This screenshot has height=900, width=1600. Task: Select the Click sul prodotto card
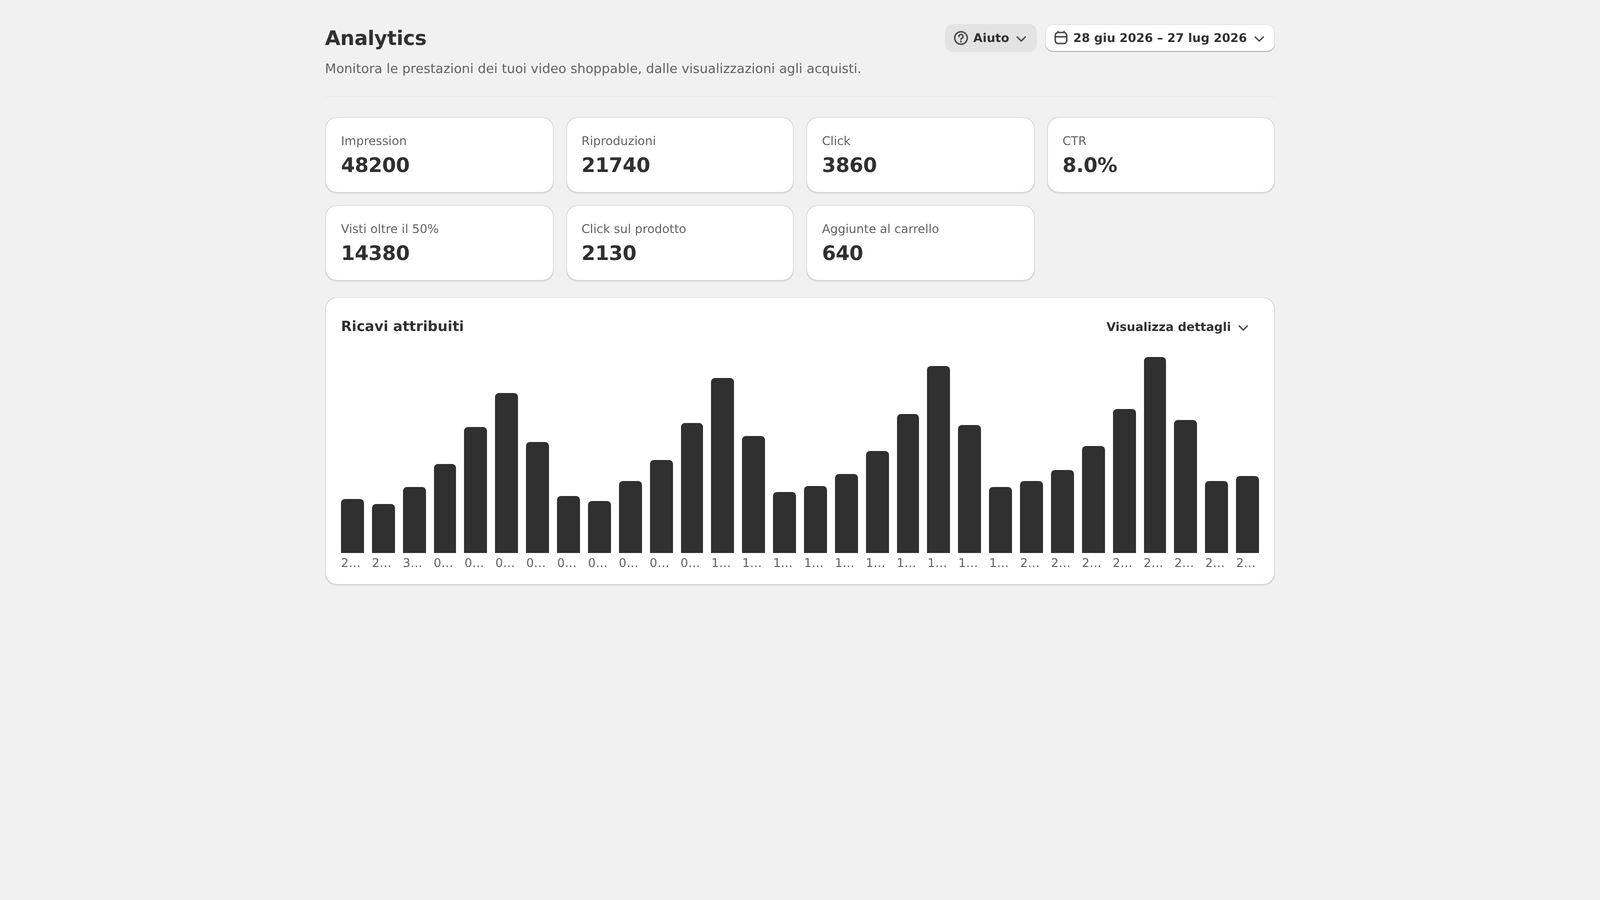[680, 243]
